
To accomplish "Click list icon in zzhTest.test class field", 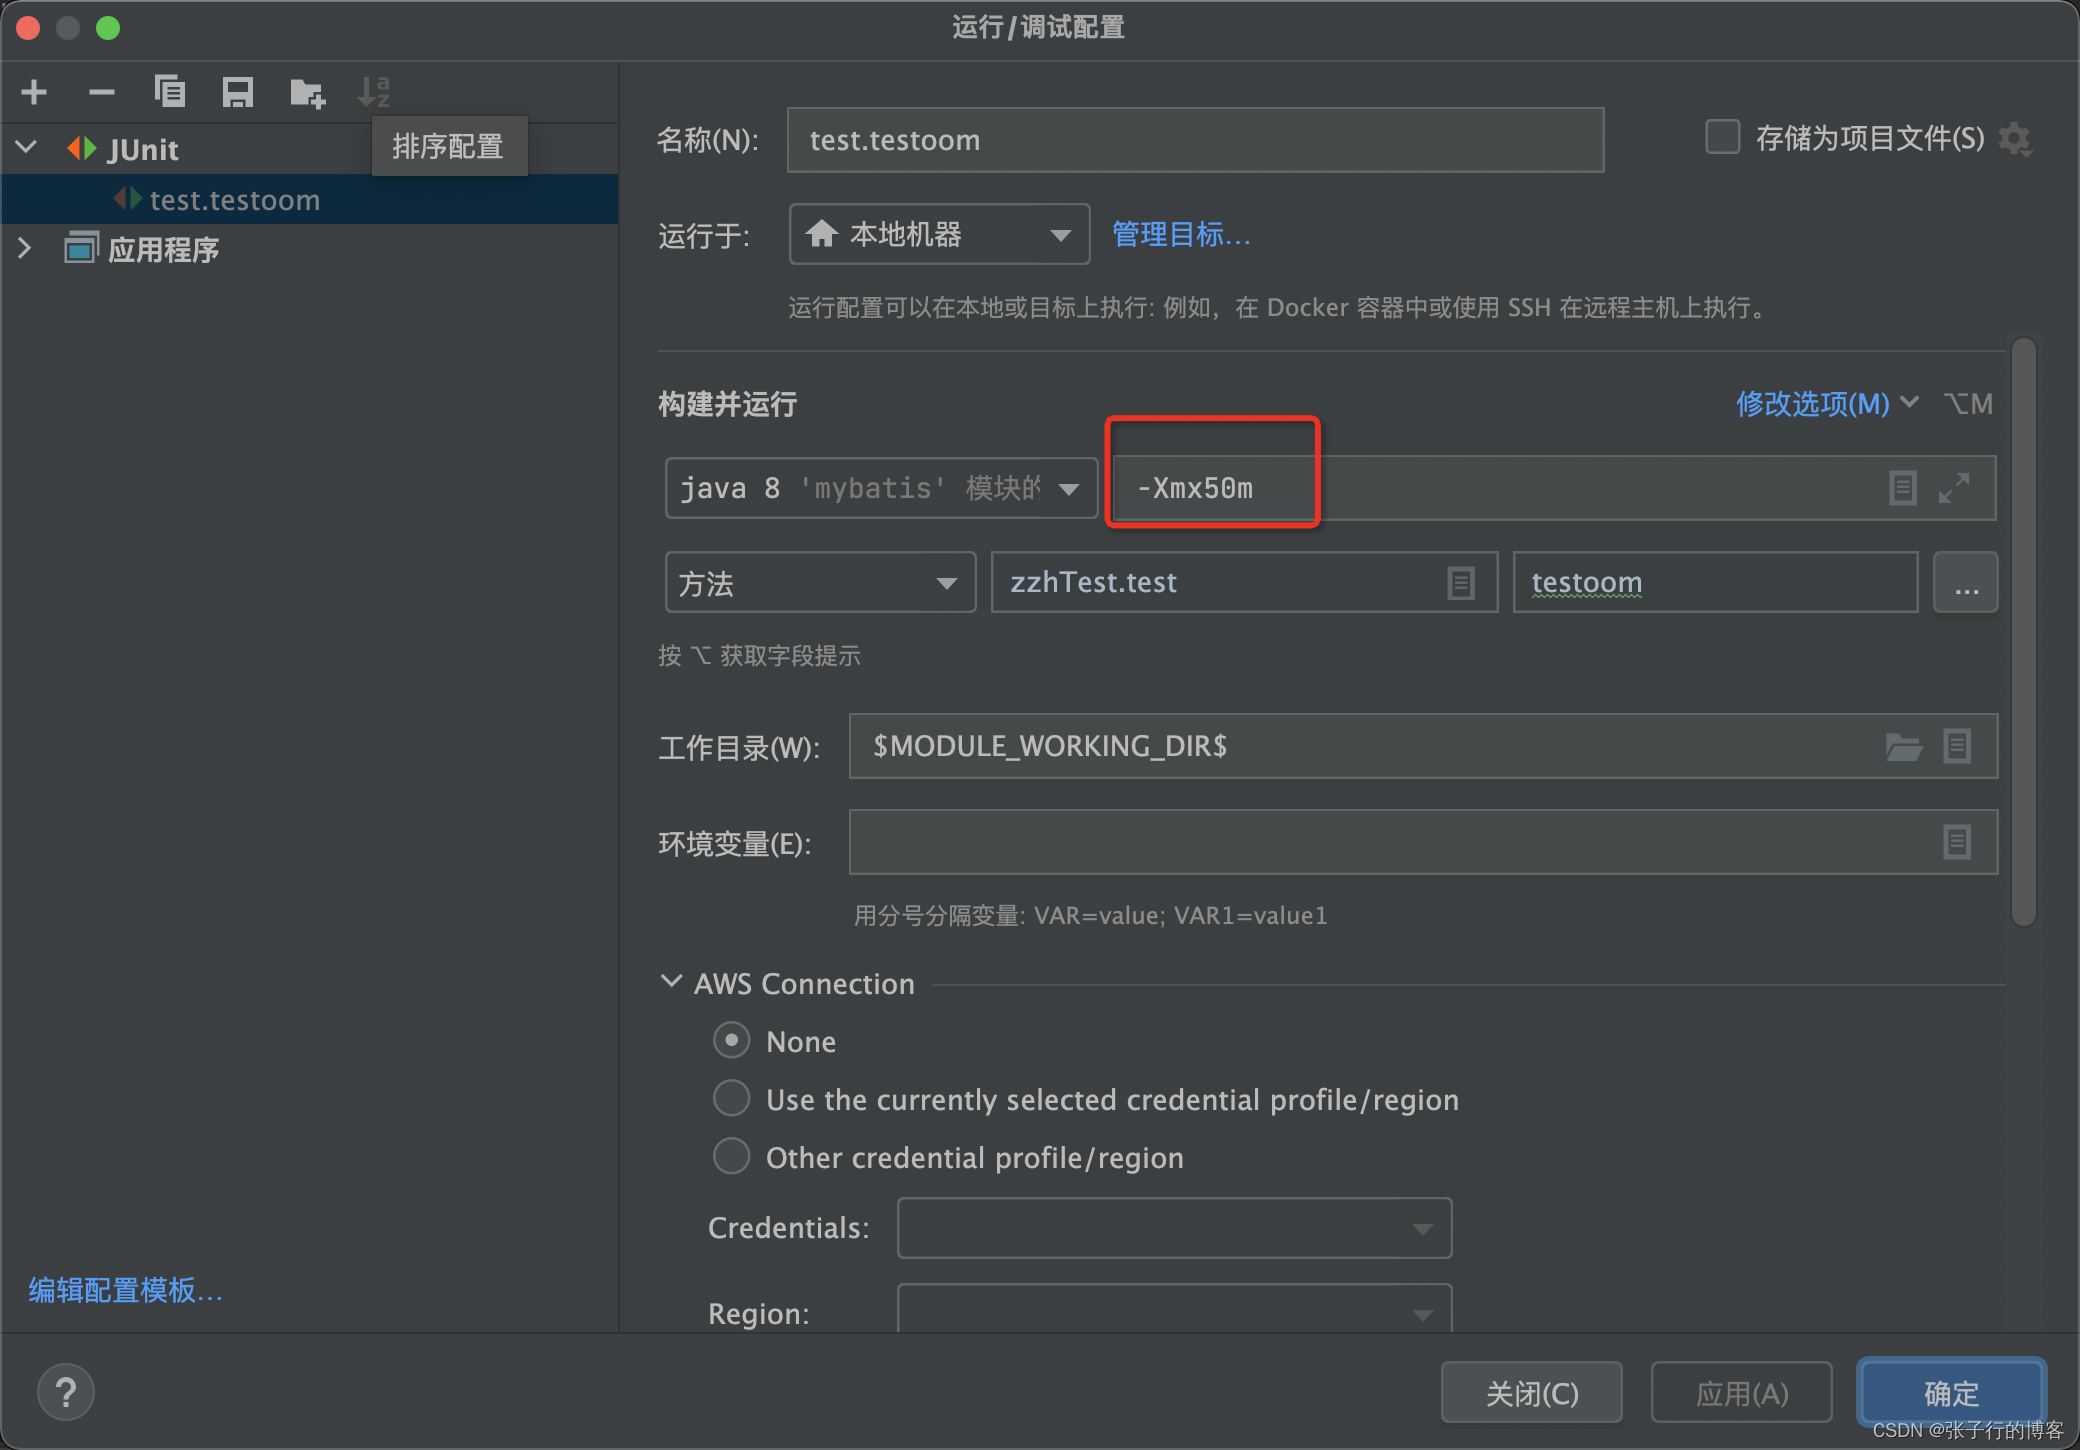I will click(1461, 582).
